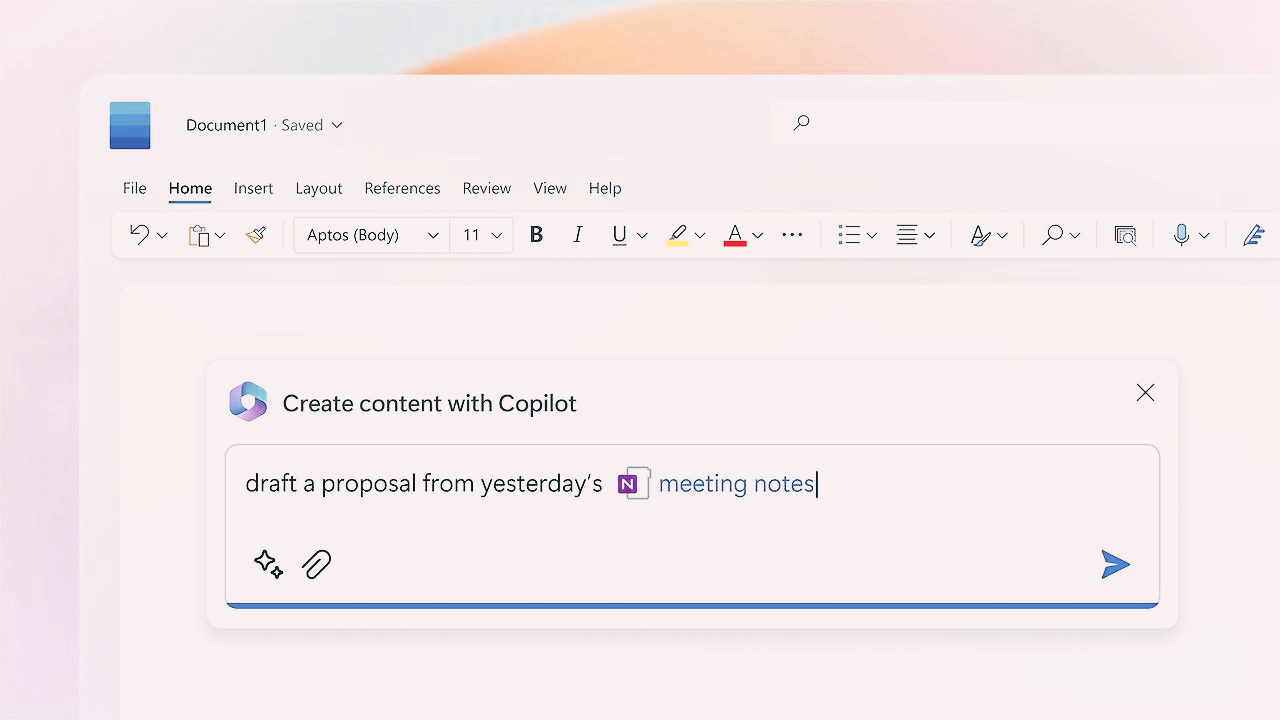The width and height of the screenshot is (1280, 720).
Task: Focus the Copilot prompt text field
Action: pos(692,525)
